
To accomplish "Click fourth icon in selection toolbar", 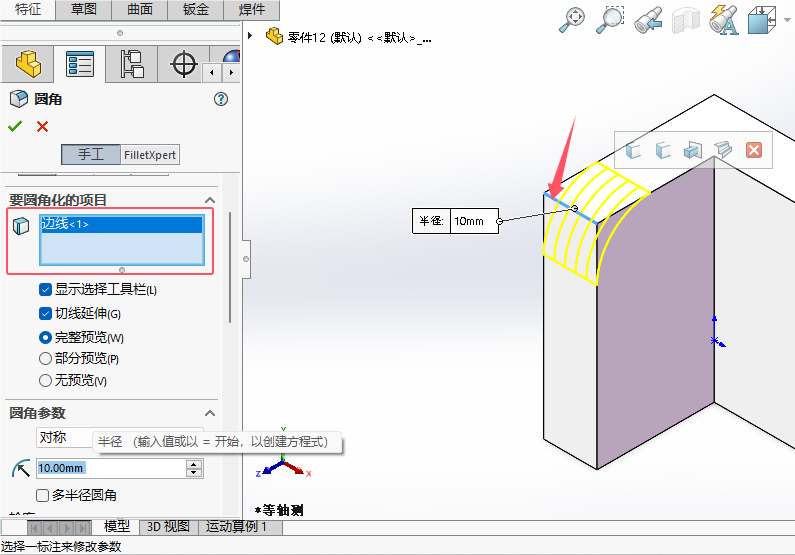I will tap(724, 149).
